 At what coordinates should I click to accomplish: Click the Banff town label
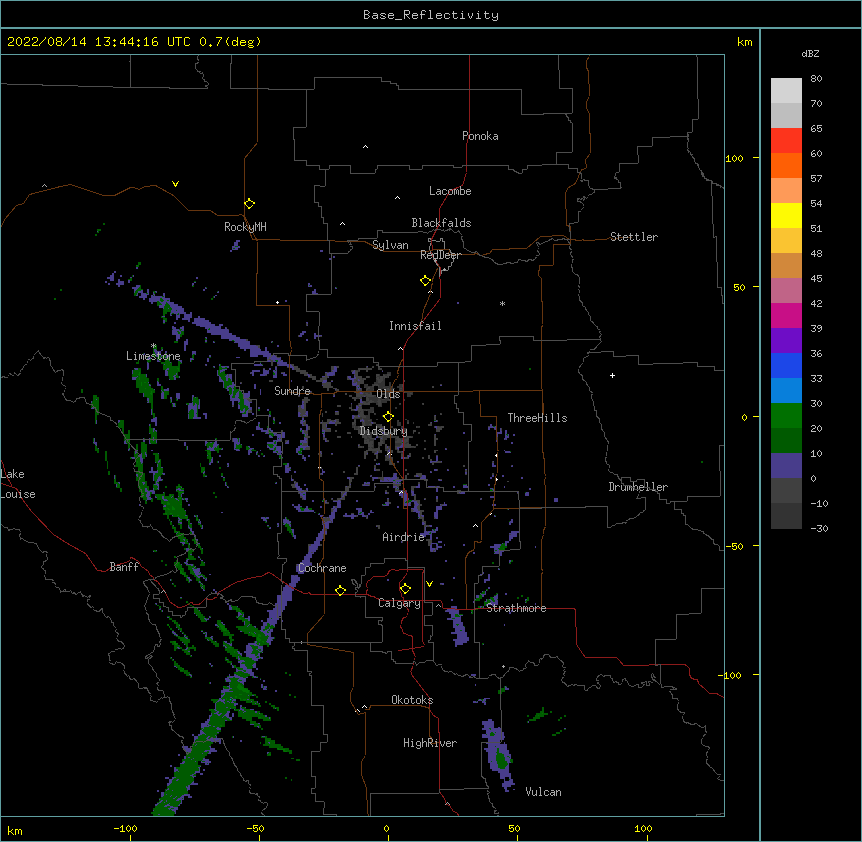tap(124, 567)
